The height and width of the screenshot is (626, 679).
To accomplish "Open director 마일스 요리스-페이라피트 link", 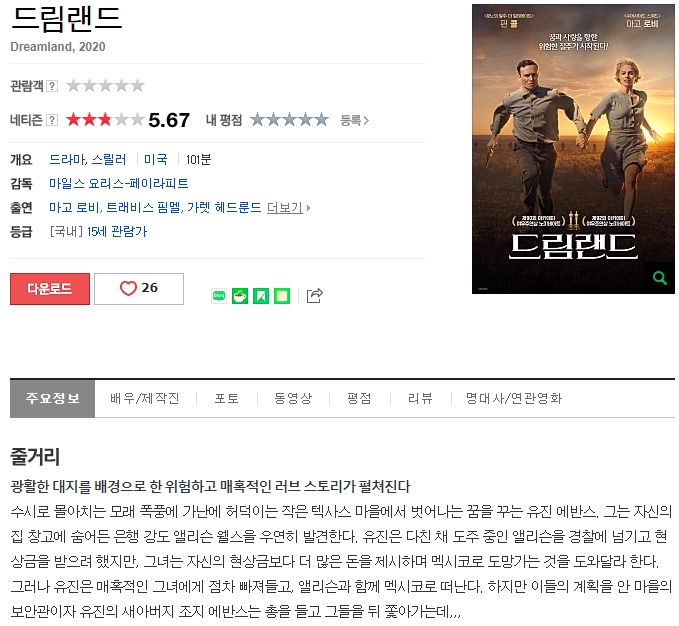I will (x=119, y=184).
